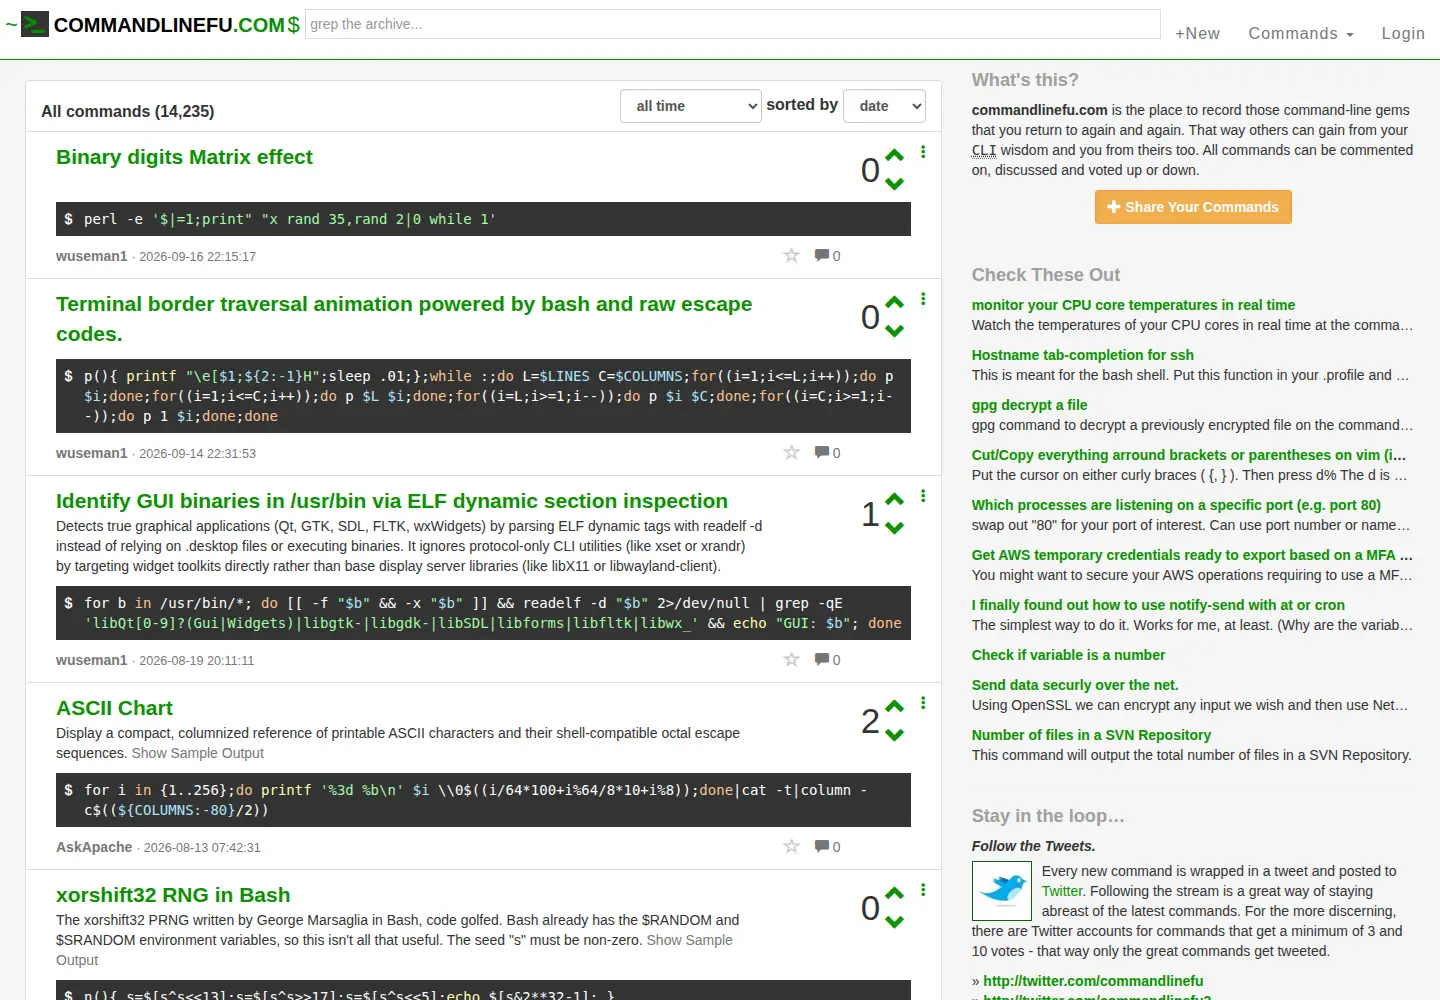Click the Share Your Commands button
This screenshot has width=1440, height=1000.
pos(1193,207)
